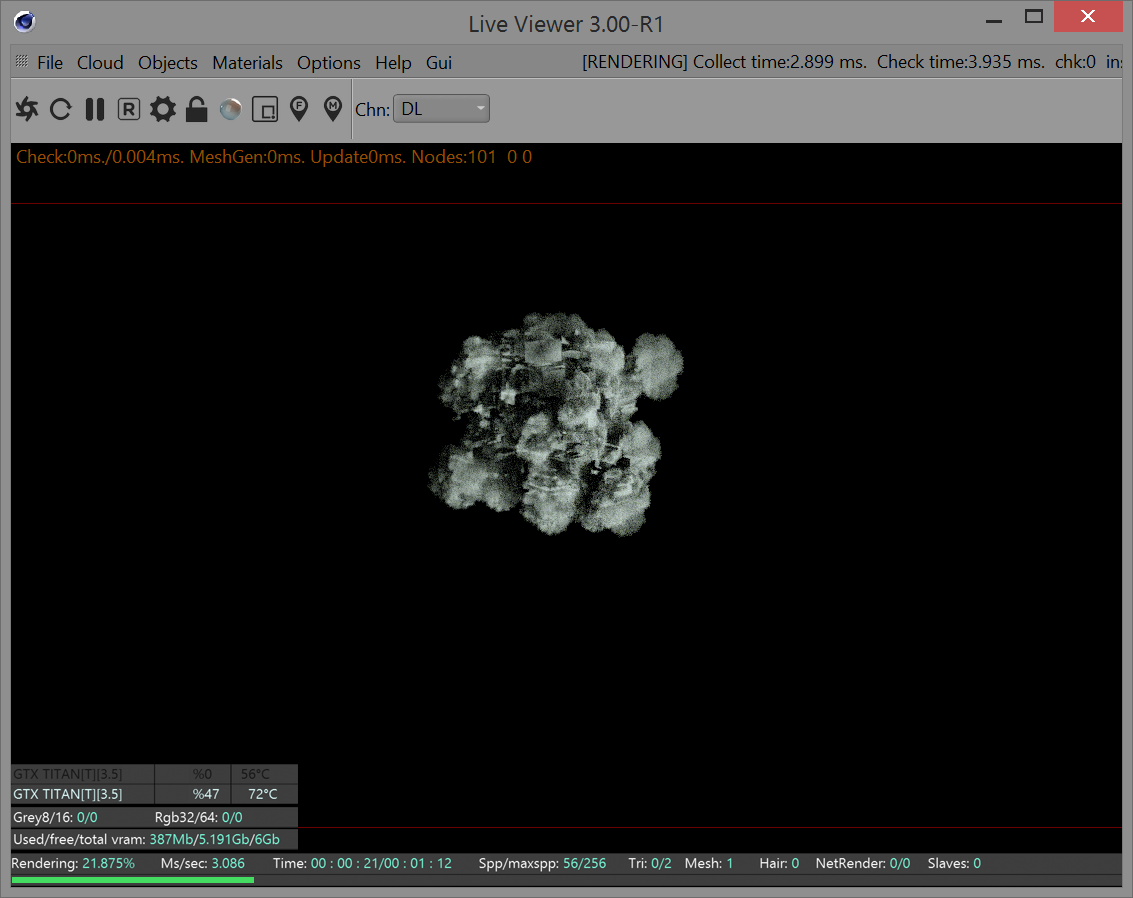Screen dimensions: 1133x898
Task: Click the focus picker pin icon marked F
Action: click(299, 109)
